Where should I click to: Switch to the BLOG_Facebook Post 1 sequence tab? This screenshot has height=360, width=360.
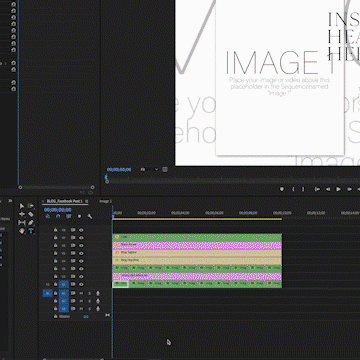pos(65,201)
